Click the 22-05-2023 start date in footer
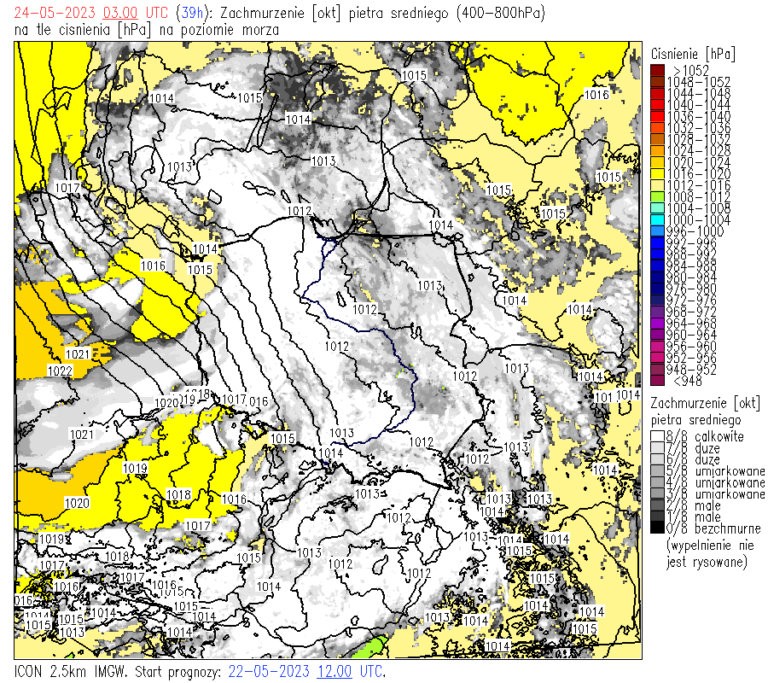Screen dimensions: 768x683 pos(269,672)
